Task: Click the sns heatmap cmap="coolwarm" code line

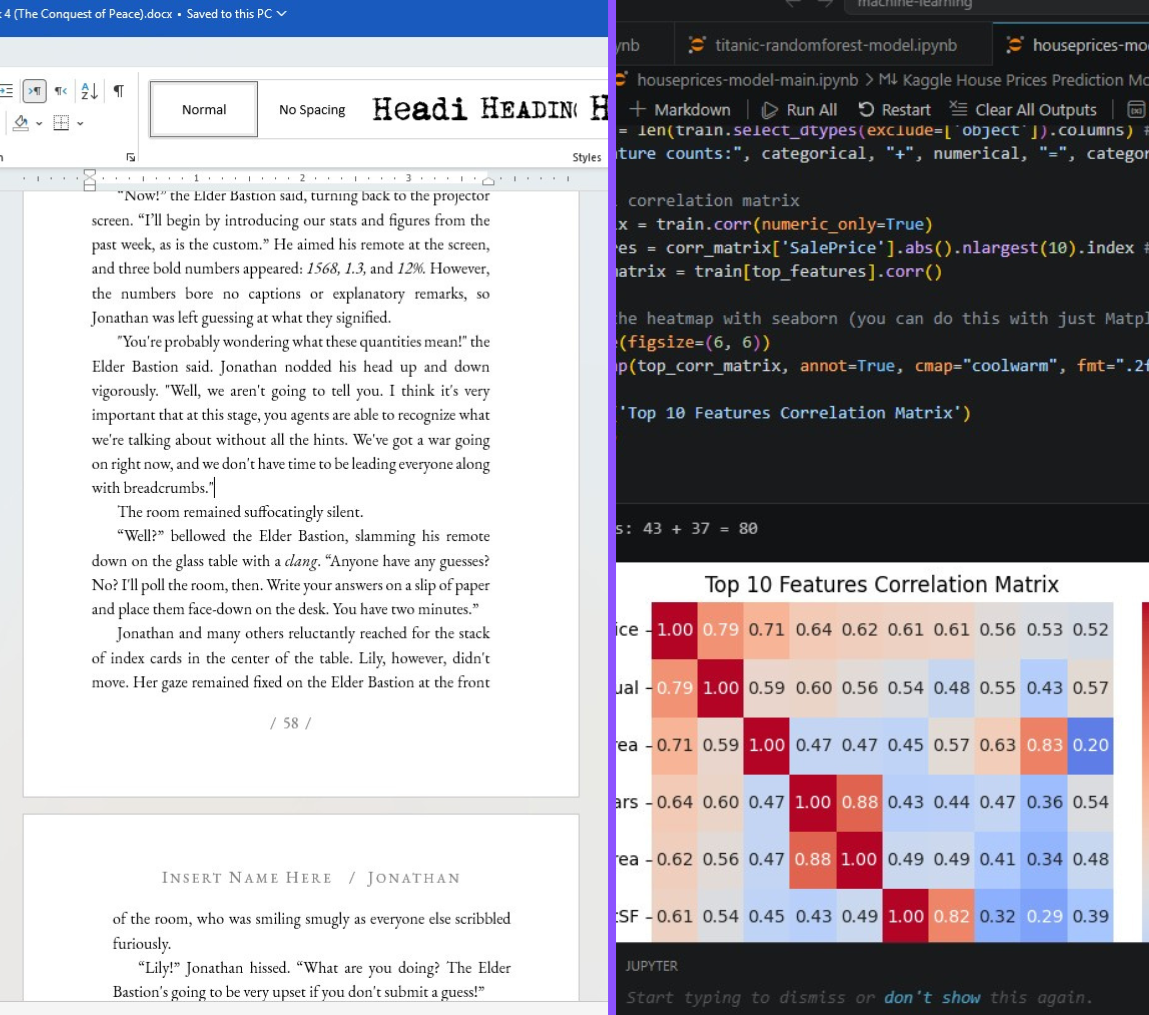Action: point(882,366)
